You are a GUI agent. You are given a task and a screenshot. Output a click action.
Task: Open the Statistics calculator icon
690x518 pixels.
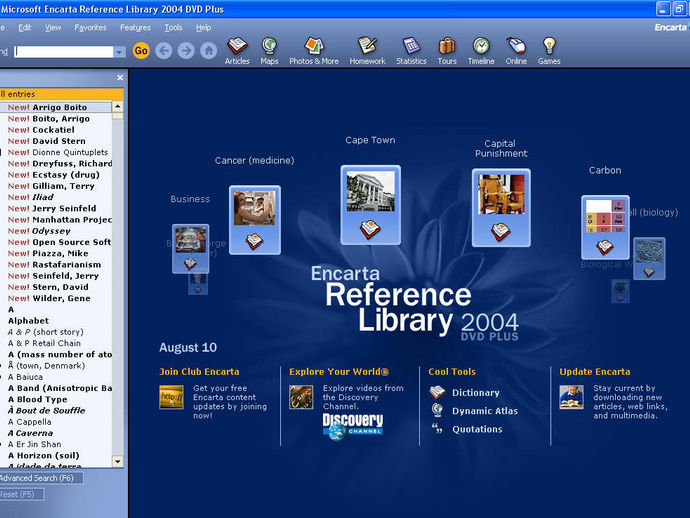pyautogui.click(x=411, y=51)
